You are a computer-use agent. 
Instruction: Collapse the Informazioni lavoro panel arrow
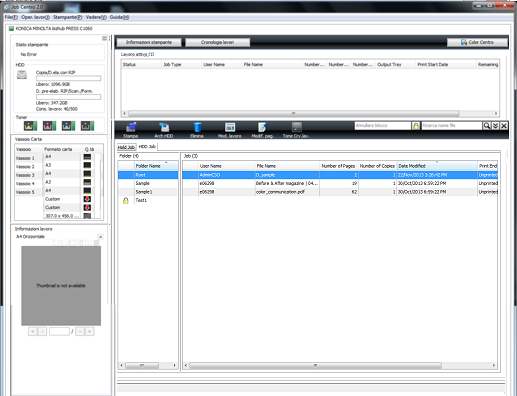point(100,237)
